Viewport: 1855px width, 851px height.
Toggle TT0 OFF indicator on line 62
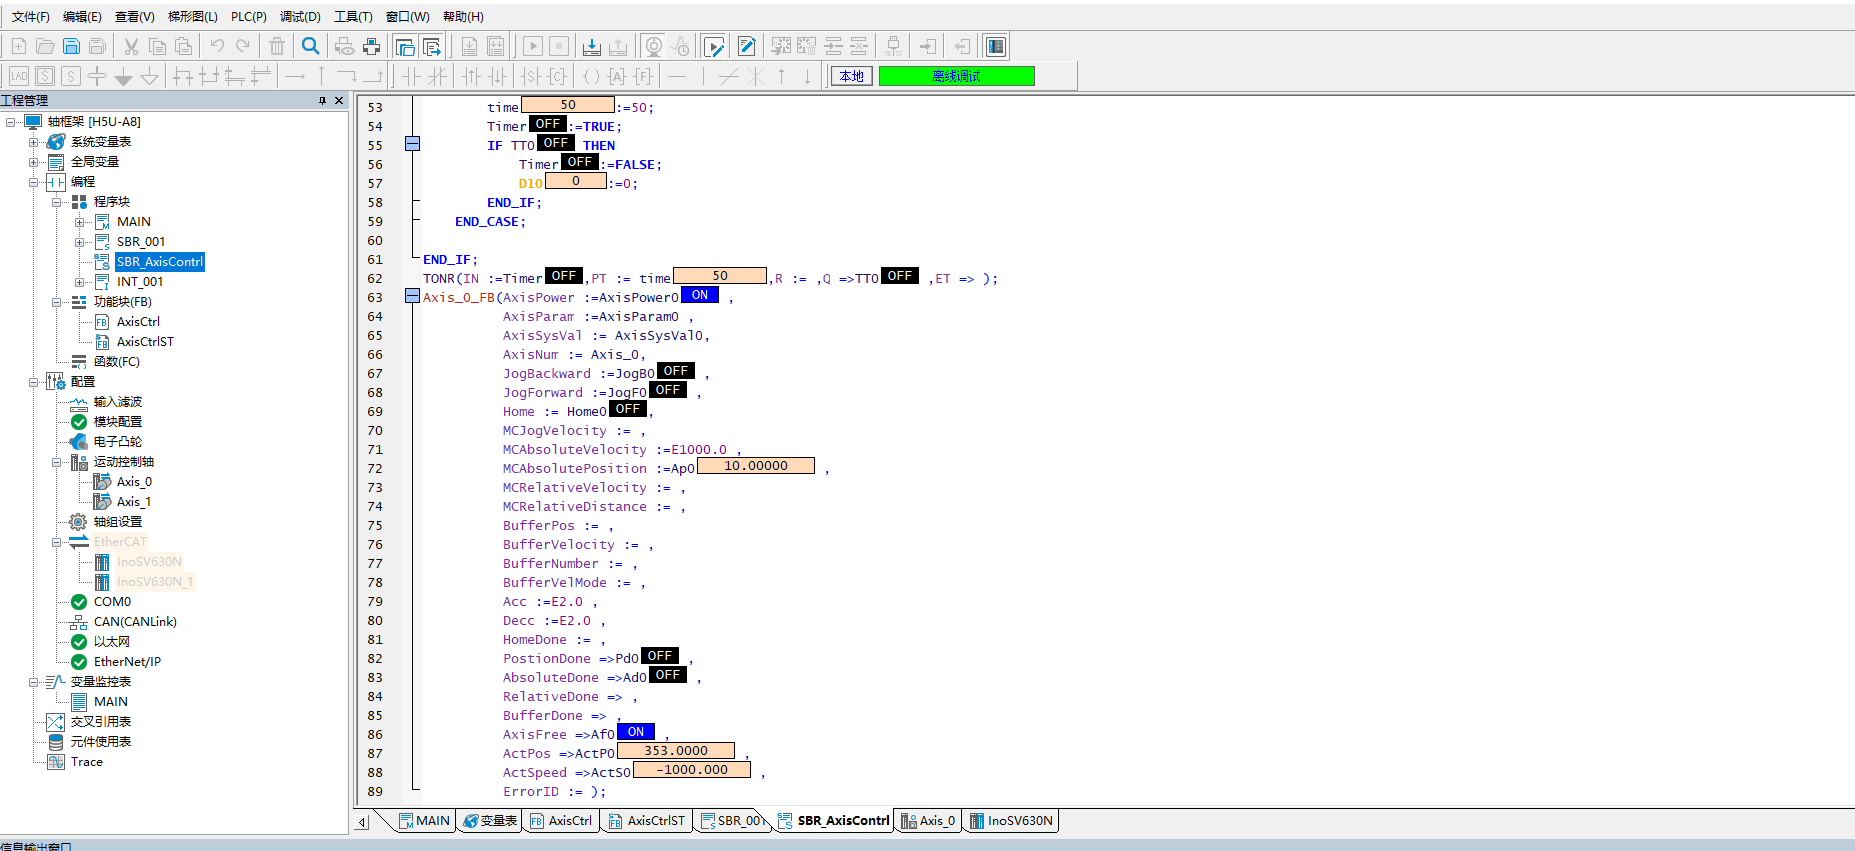point(900,276)
